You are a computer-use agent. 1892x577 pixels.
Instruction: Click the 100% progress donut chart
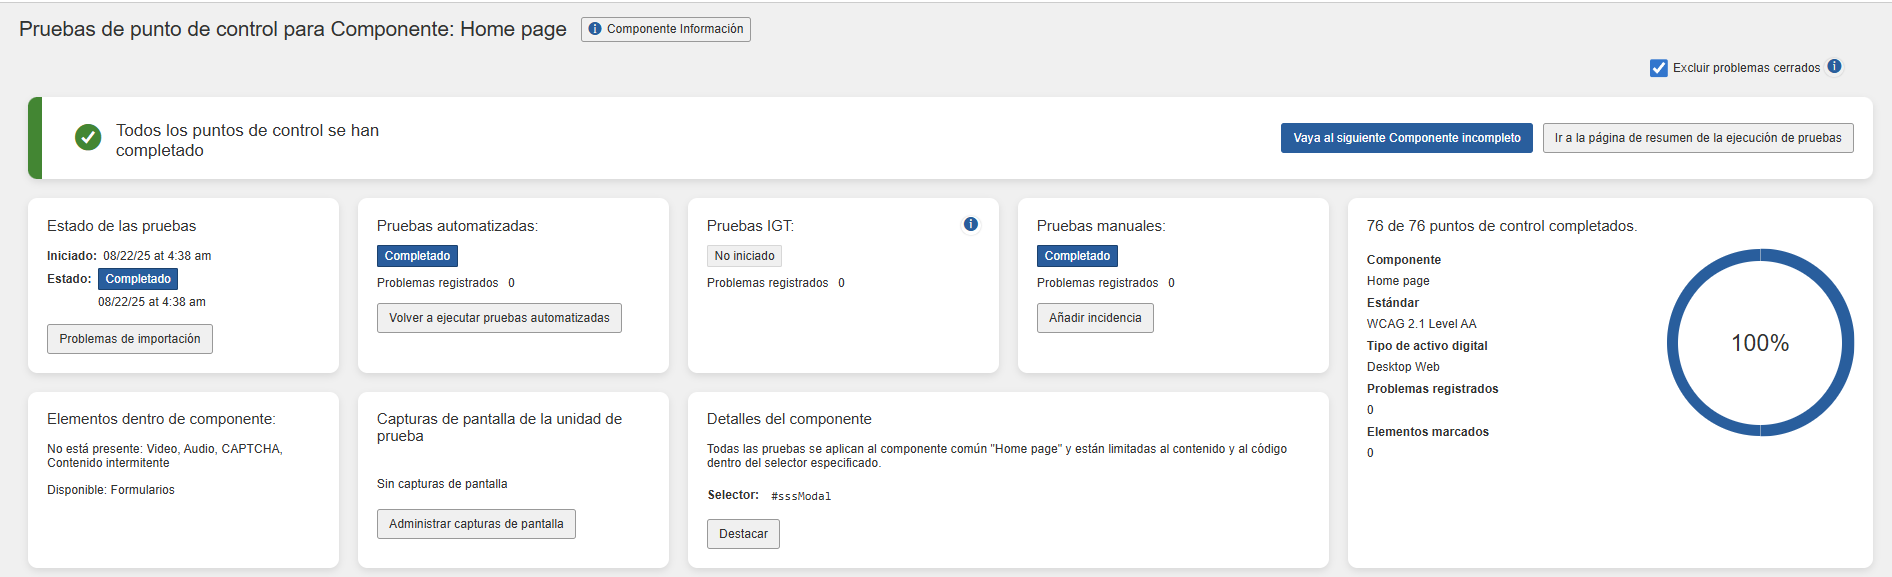[1759, 343]
